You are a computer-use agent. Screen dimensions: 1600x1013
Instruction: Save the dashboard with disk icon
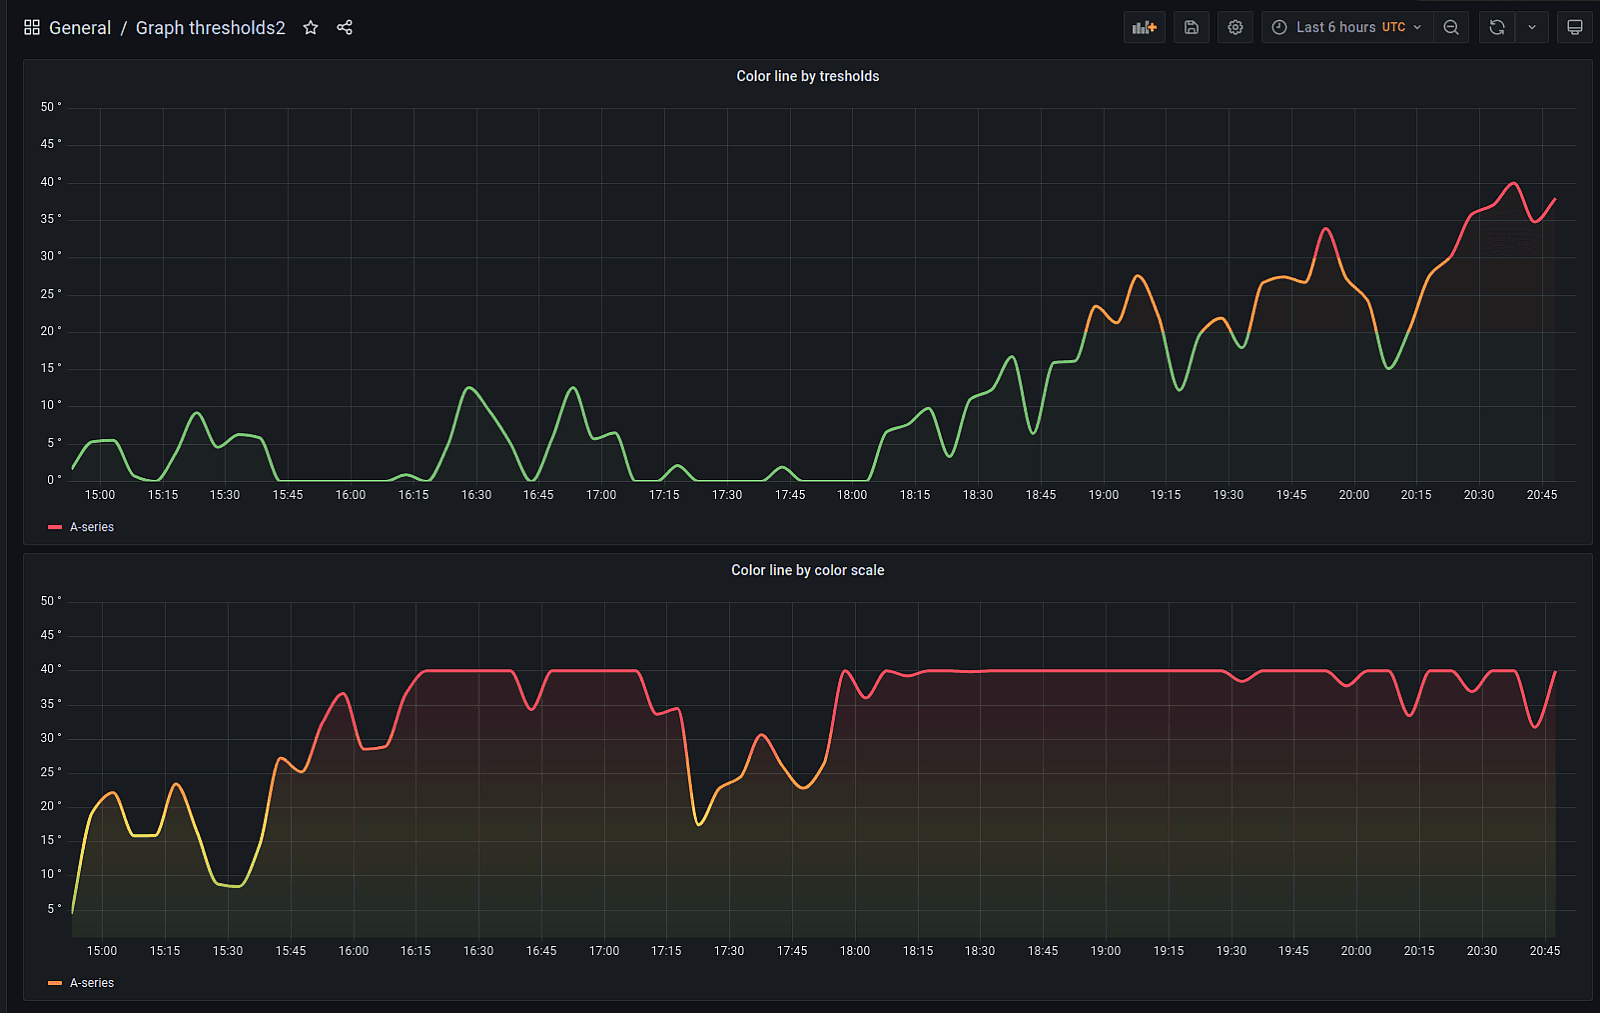(1191, 28)
